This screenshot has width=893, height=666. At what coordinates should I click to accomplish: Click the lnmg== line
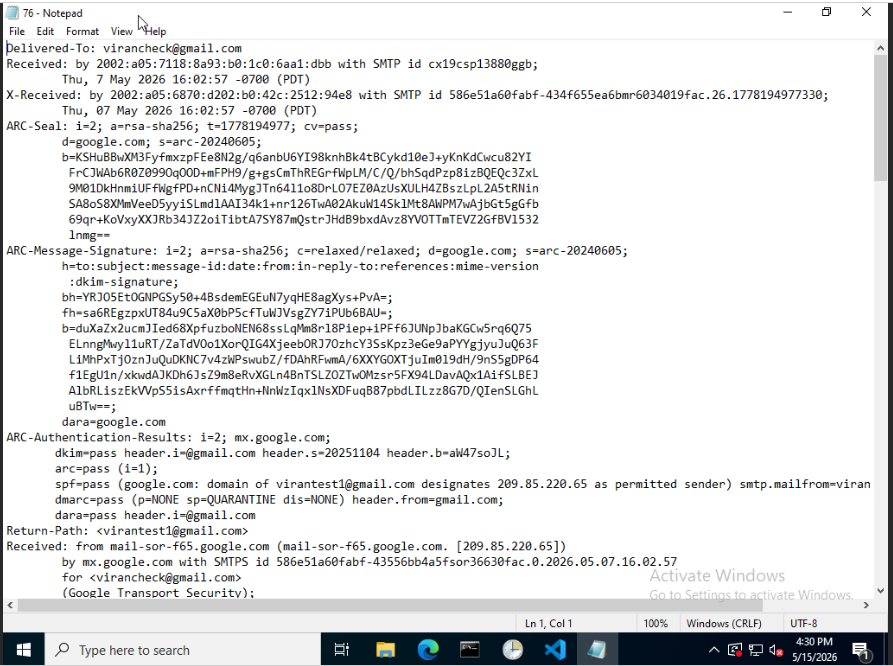coord(89,235)
